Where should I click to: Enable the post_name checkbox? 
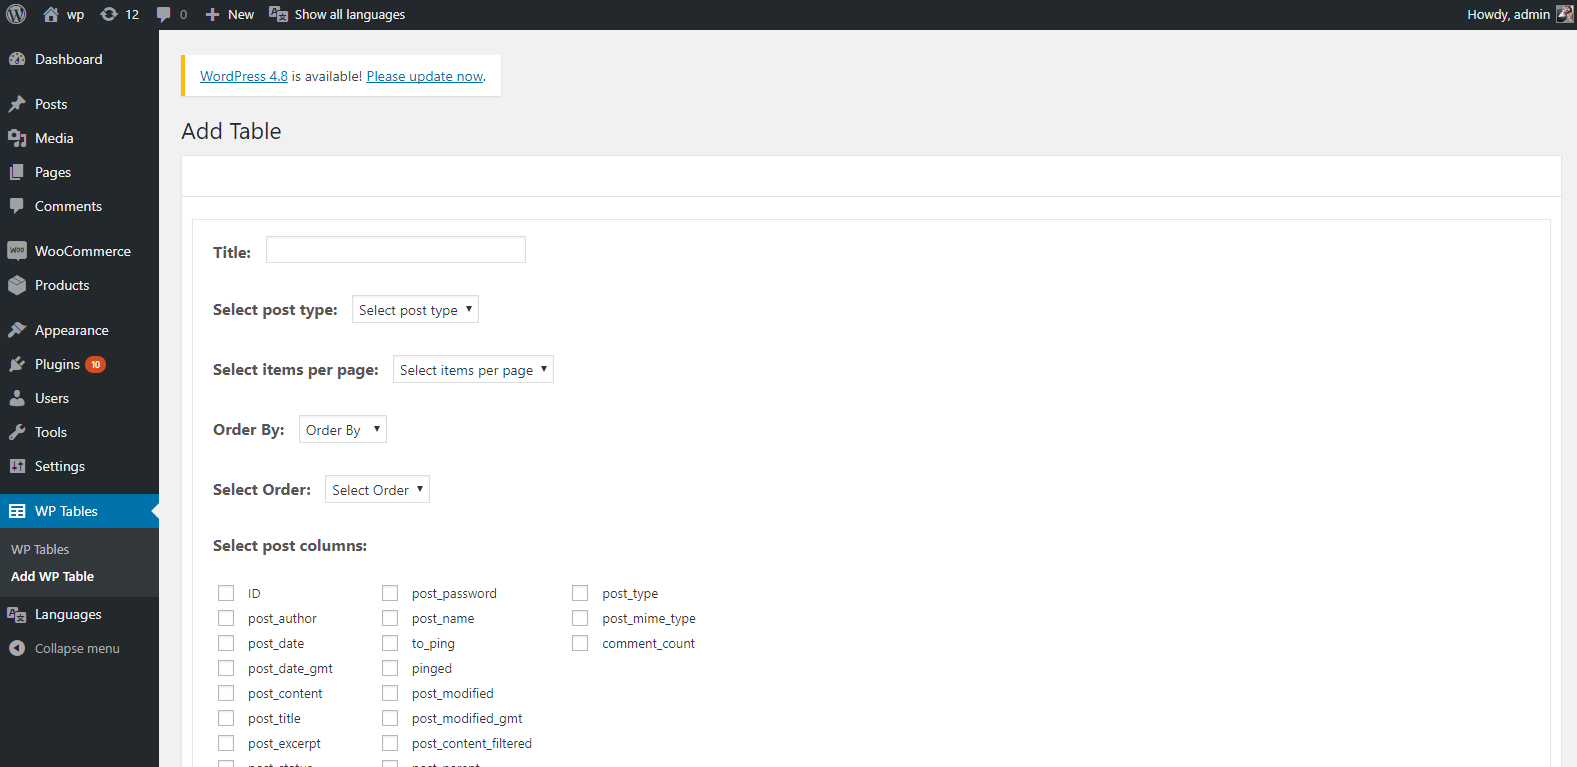pyautogui.click(x=390, y=618)
